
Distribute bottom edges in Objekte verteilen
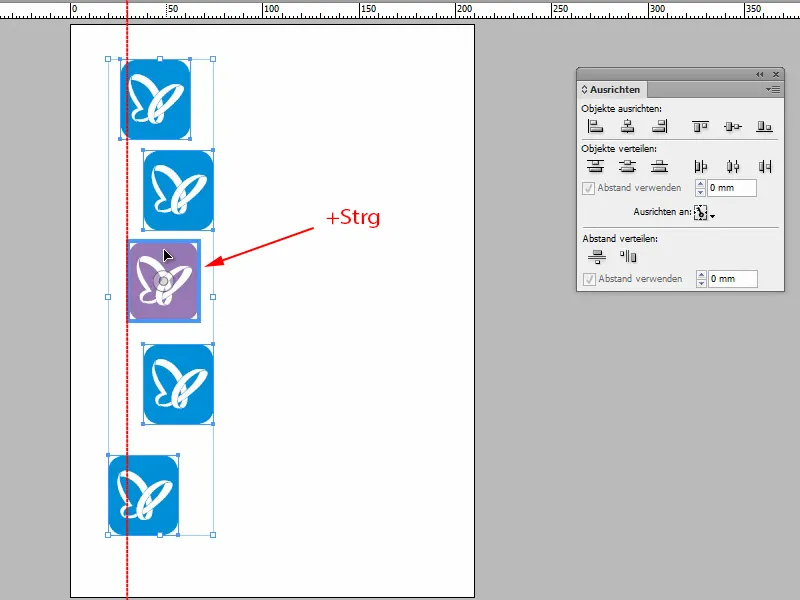point(660,166)
